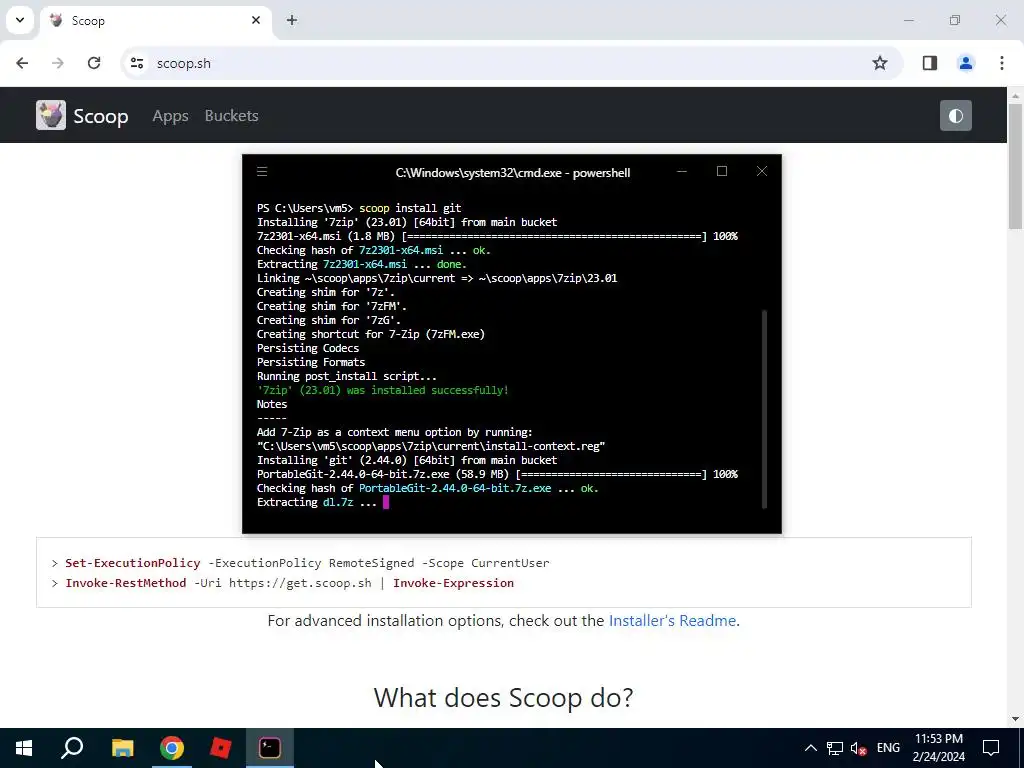Open the tab search dropdown arrow
The width and height of the screenshot is (1024, 768).
coord(20,20)
